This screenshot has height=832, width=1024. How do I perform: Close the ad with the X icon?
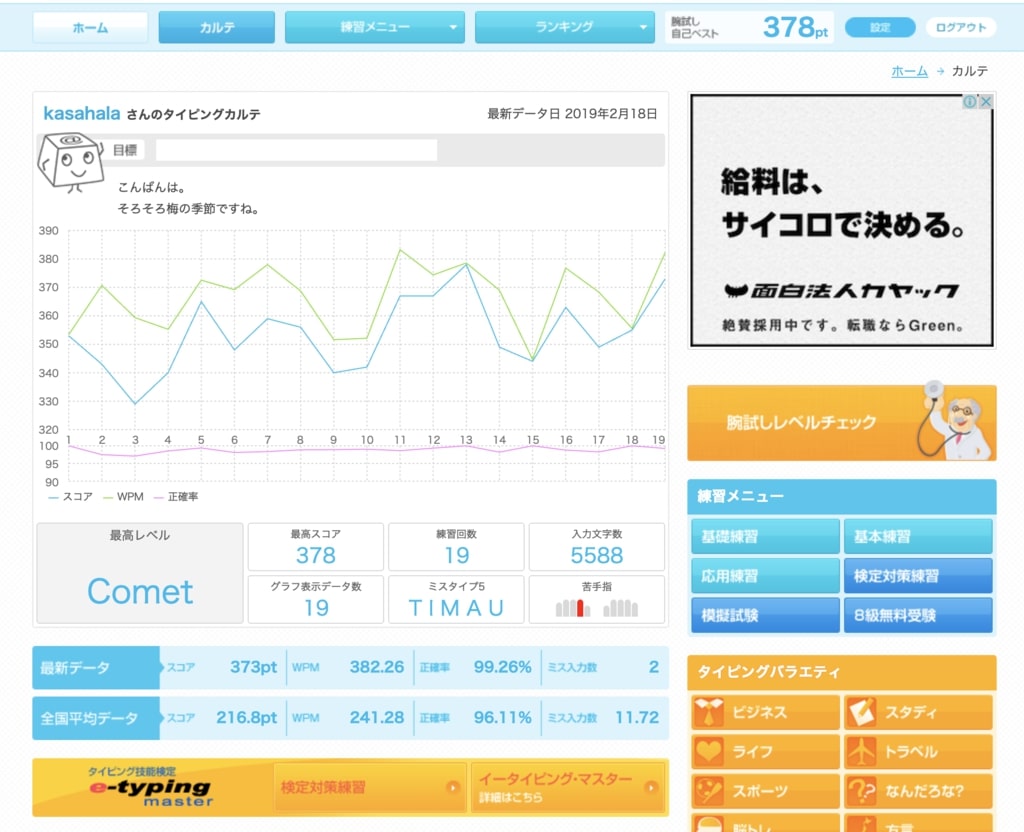(x=986, y=102)
